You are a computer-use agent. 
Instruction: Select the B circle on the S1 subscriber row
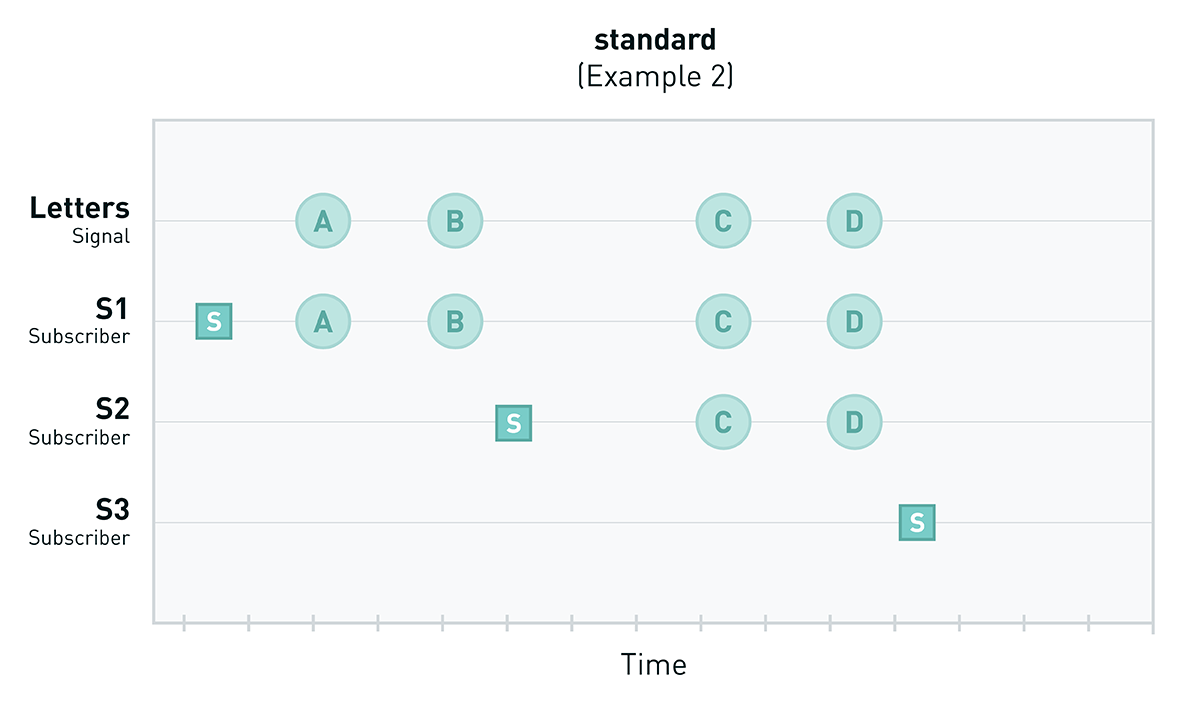tap(455, 321)
